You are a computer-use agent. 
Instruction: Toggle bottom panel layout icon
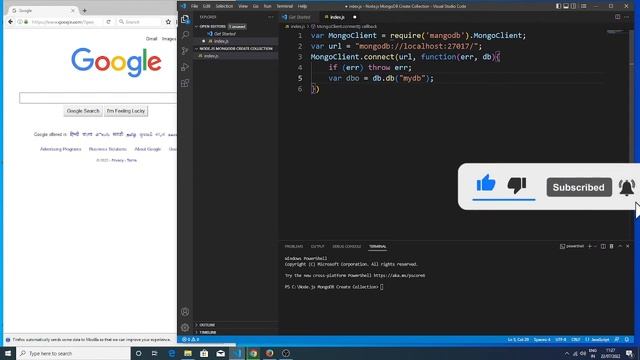[566, 6]
